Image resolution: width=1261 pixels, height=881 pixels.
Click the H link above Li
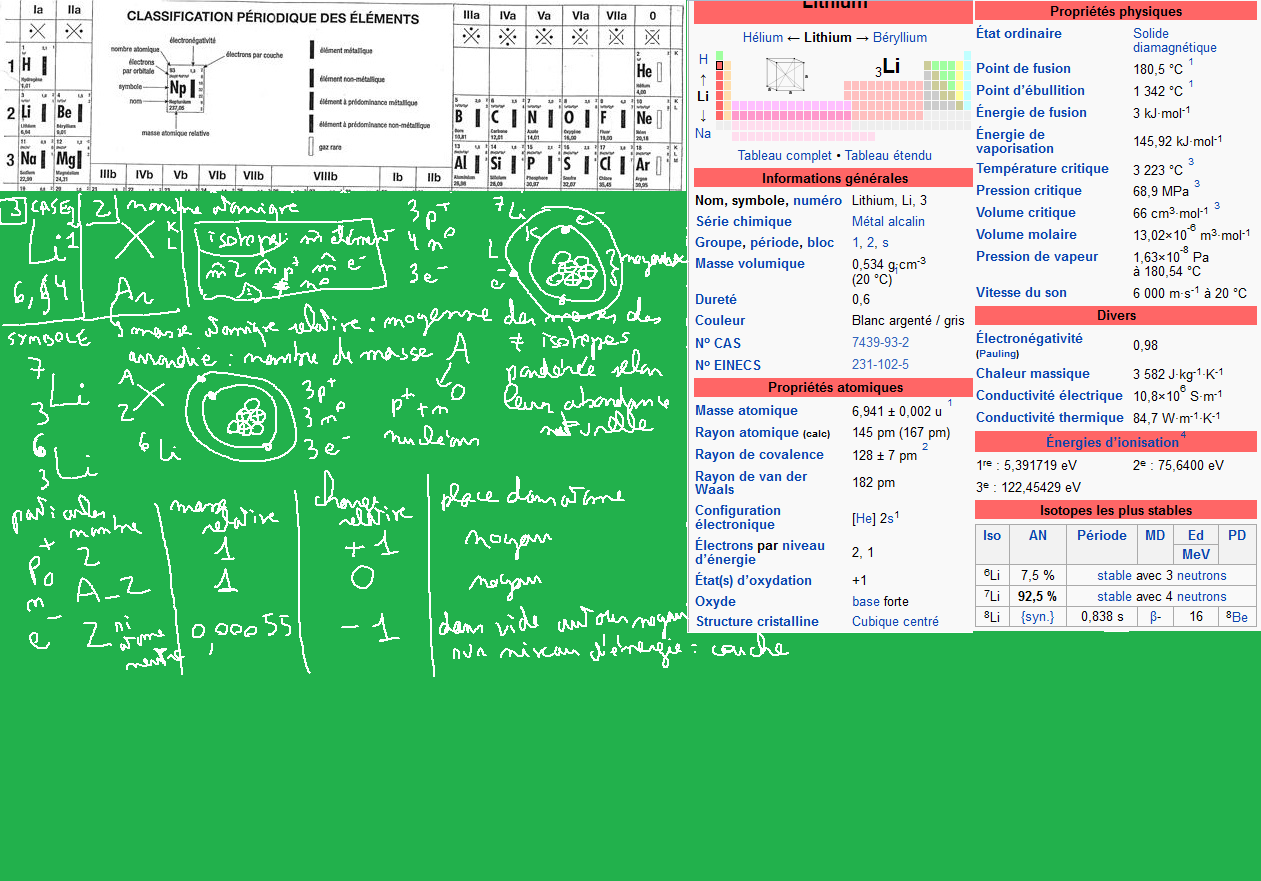[x=703, y=59]
